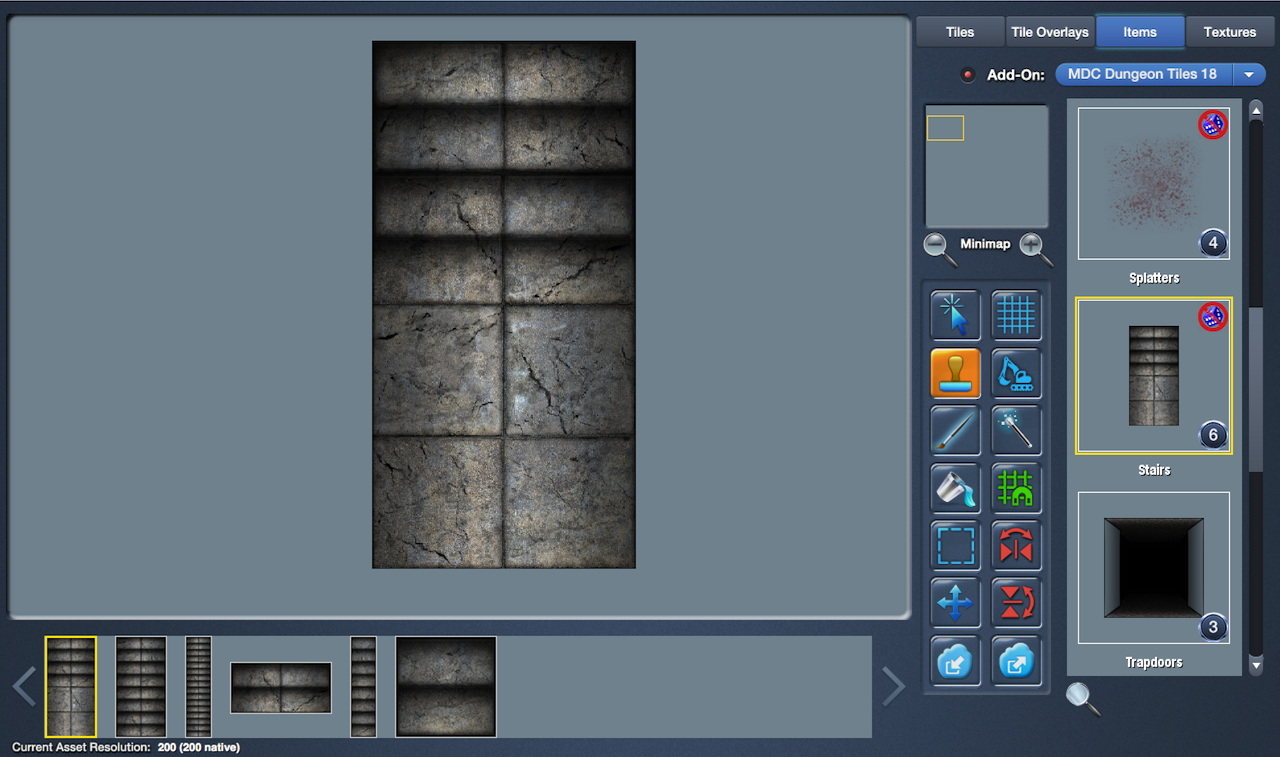
Task: Click the flip horizontal icon
Action: click(x=1016, y=546)
